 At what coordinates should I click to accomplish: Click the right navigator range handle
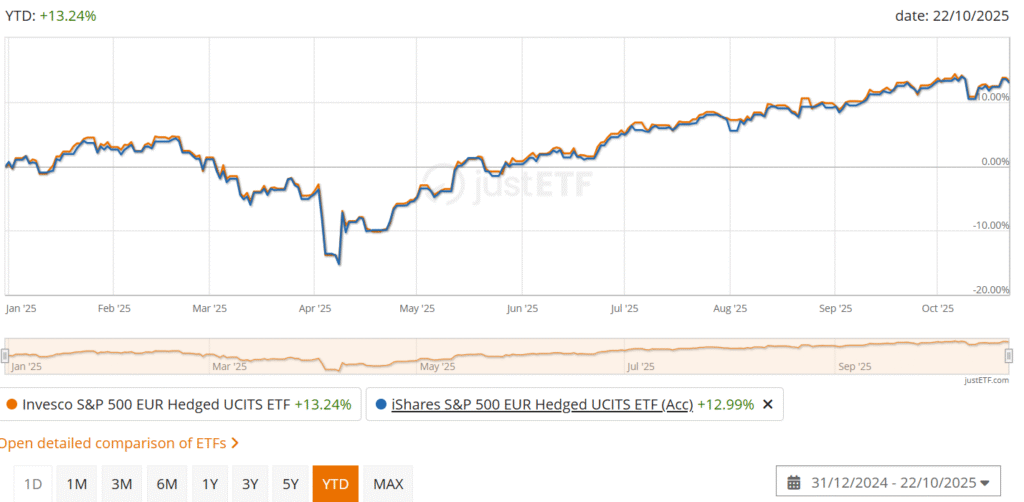pos(1009,356)
